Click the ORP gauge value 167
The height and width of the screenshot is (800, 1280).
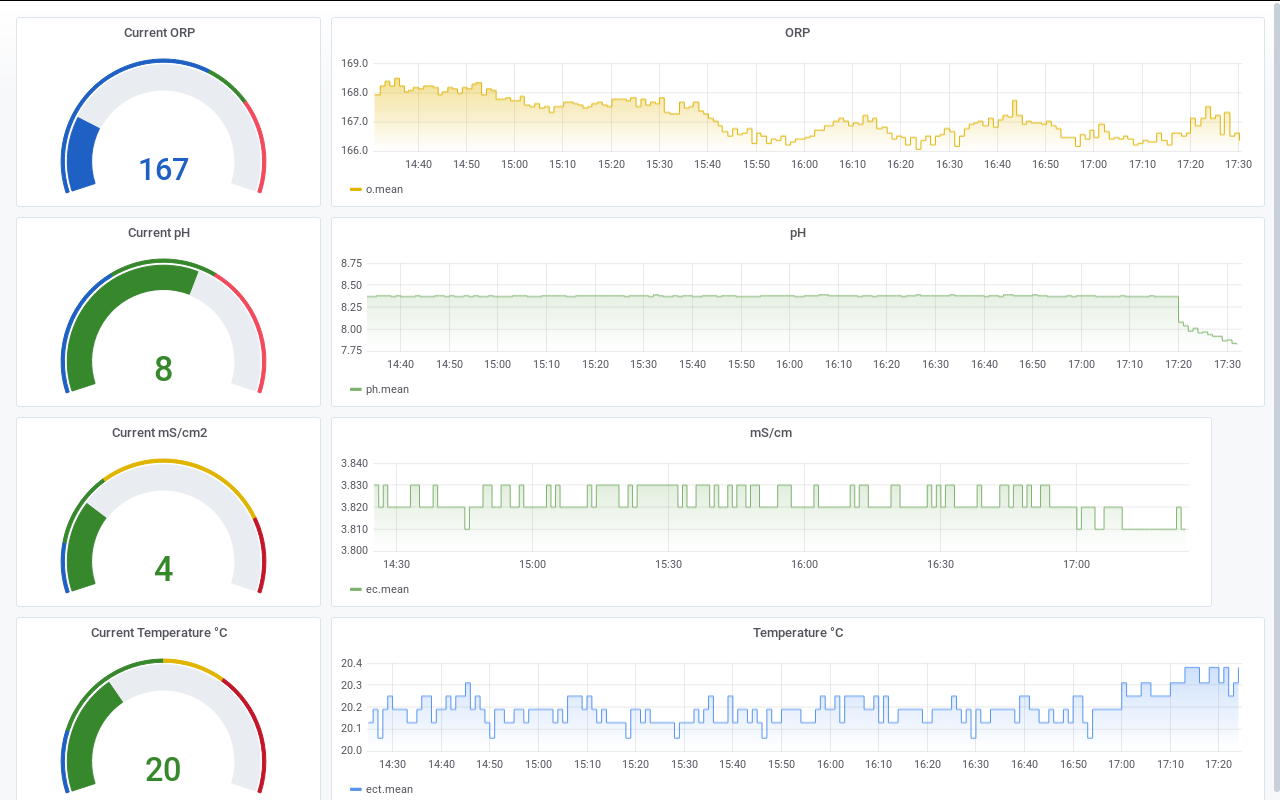pyautogui.click(x=163, y=169)
